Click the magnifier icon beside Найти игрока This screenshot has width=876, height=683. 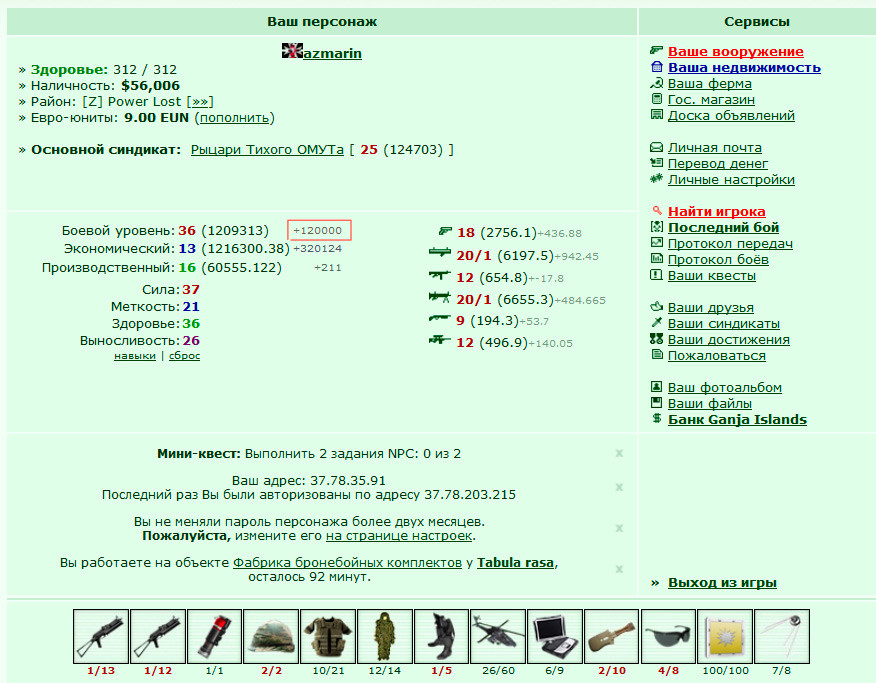coord(657,211)
